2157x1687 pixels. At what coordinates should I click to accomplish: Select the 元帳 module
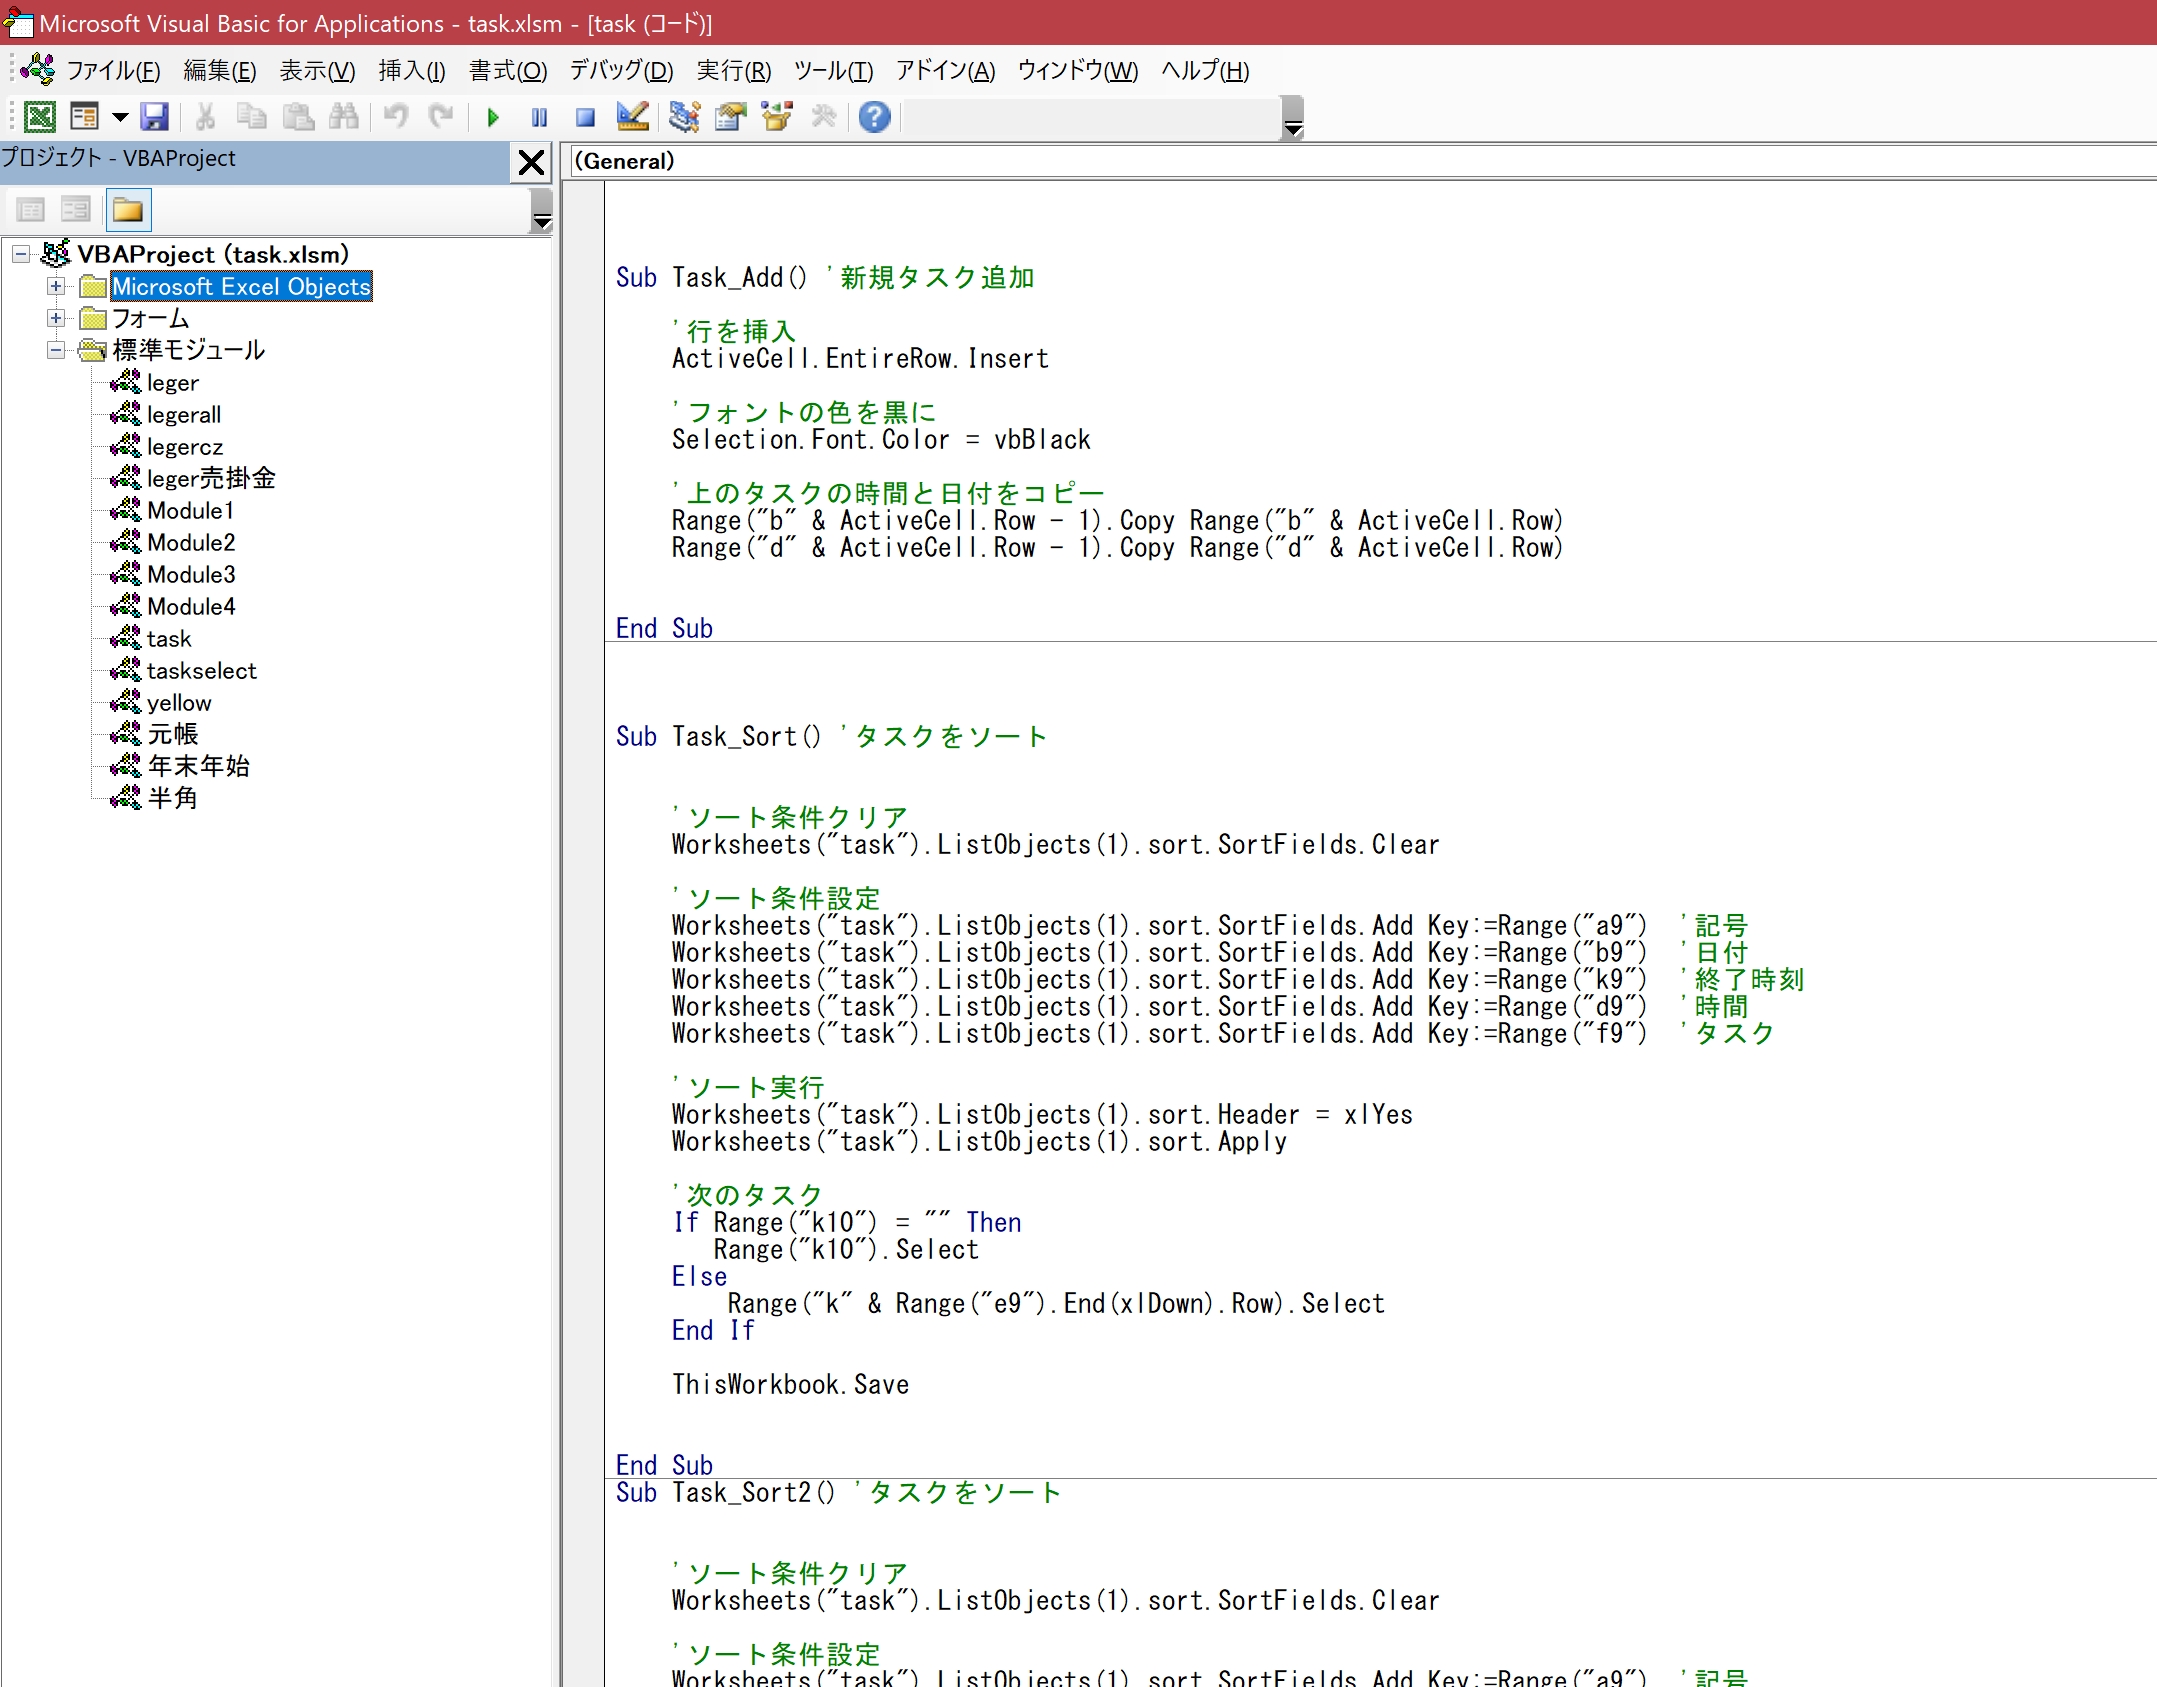[173, 735]
